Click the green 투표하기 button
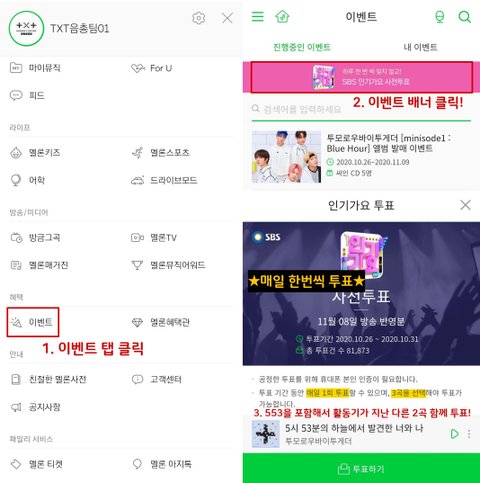Viewport: 480px width, 483px height. 361,468
